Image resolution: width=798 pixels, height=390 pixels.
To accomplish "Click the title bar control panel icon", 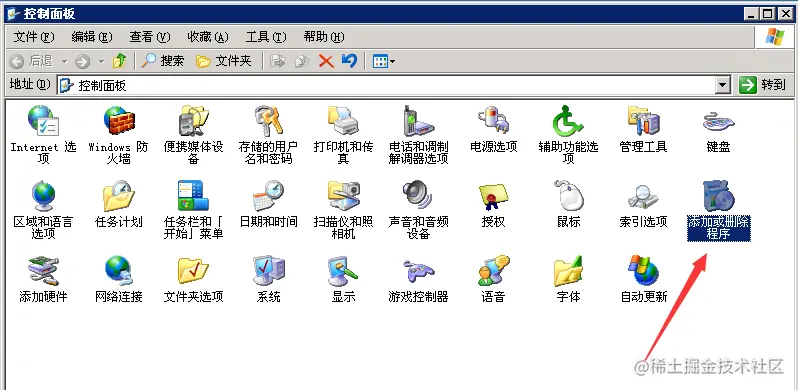I will (14, 13).
